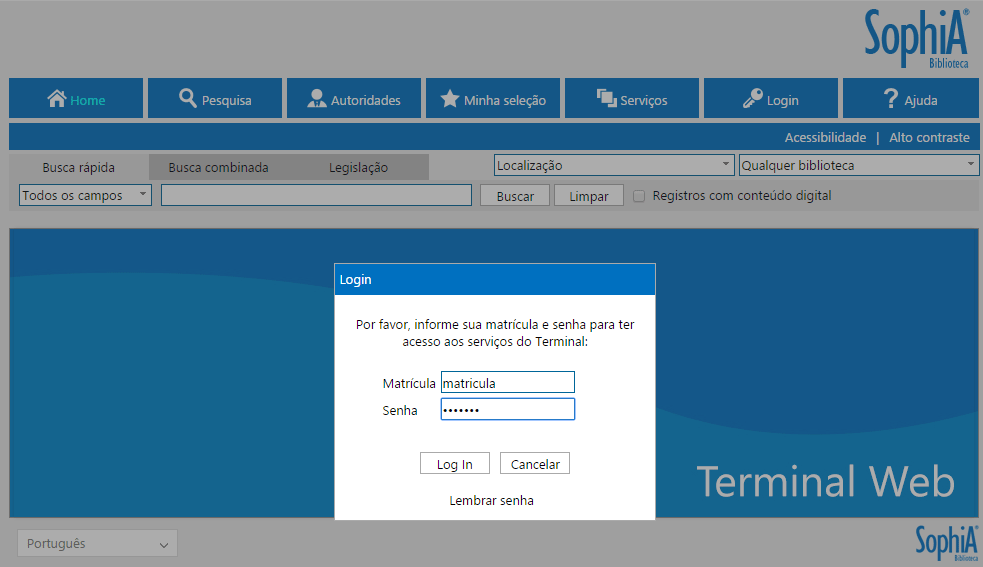Click the Serviços windows icon
This screenshot has width=983, height=567.
(606, 99)
